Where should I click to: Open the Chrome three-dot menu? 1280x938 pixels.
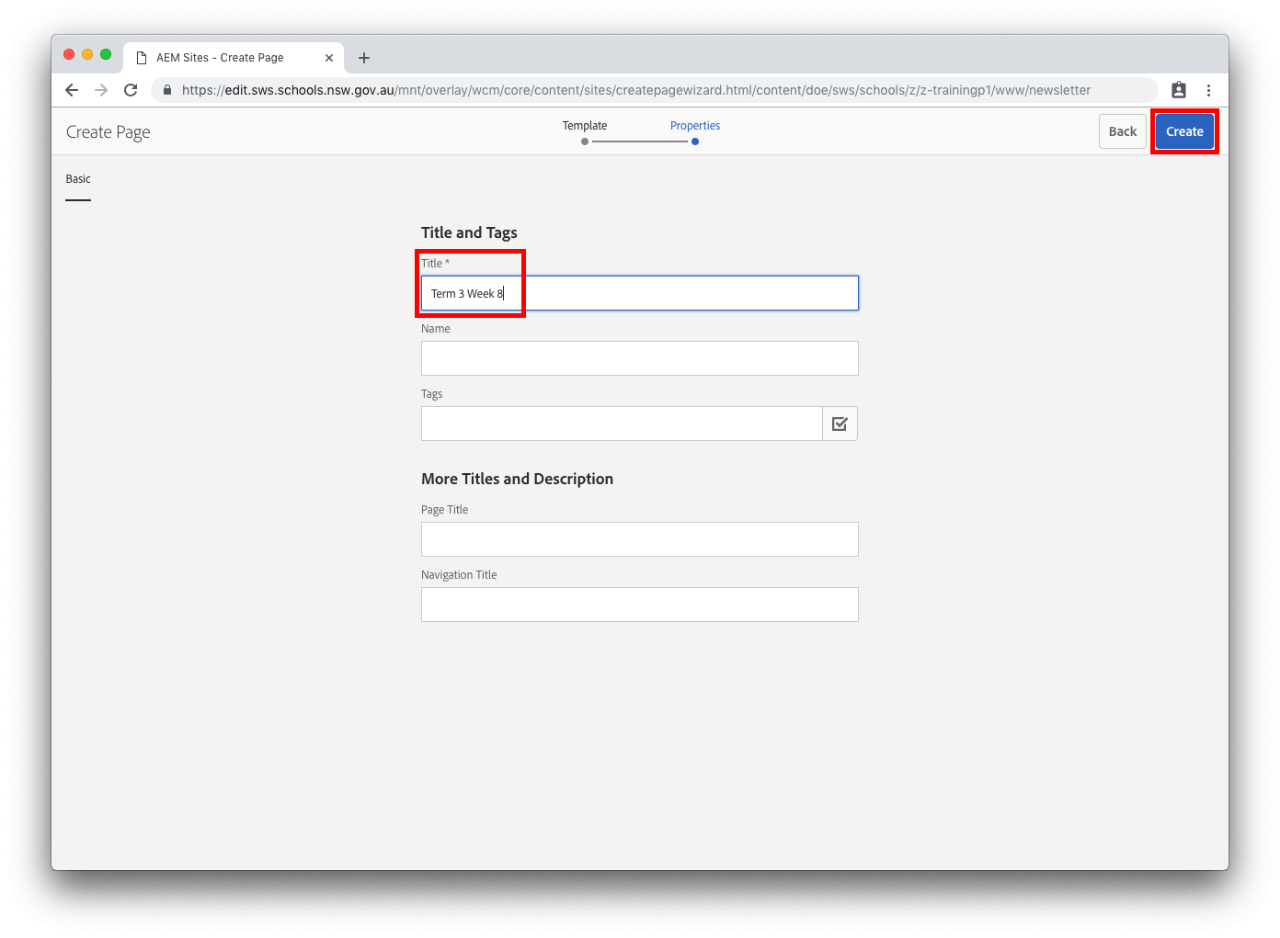tap(1208, 90)
